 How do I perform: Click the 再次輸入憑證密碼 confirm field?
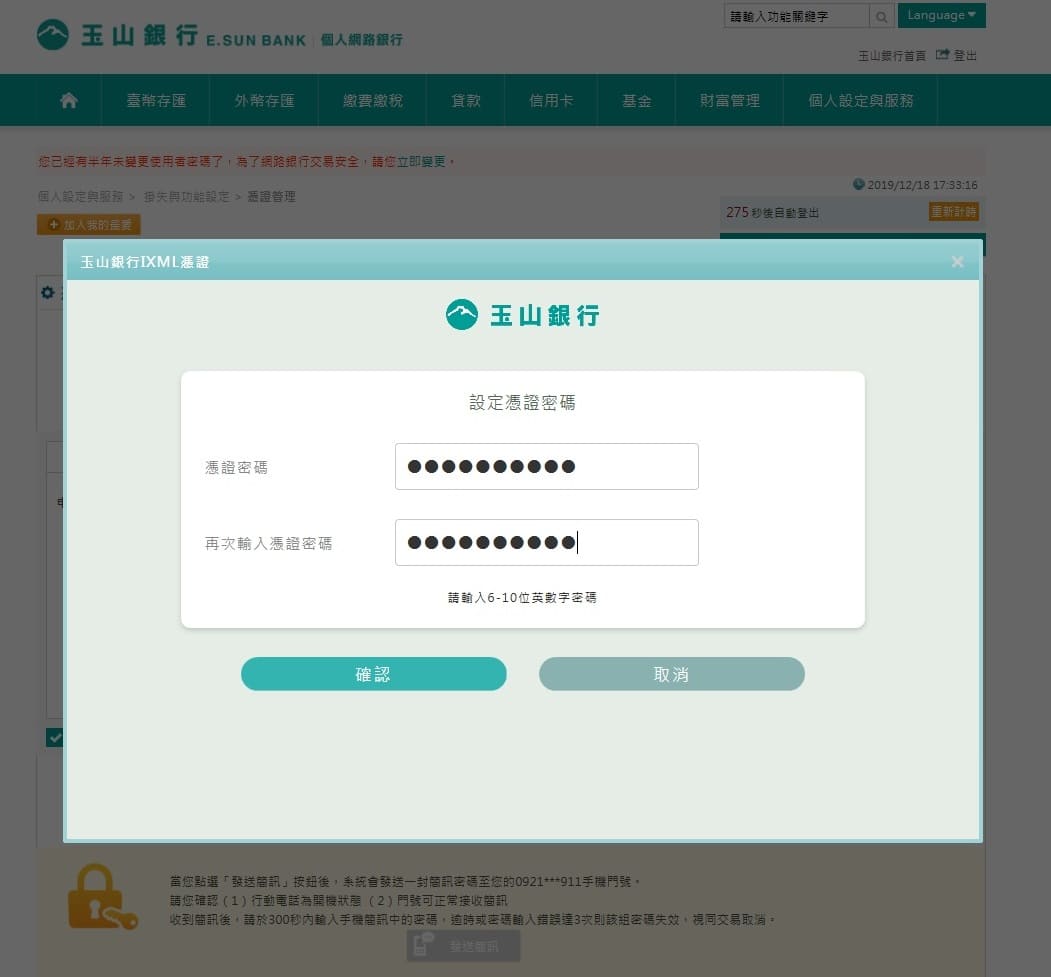[546, 542]
